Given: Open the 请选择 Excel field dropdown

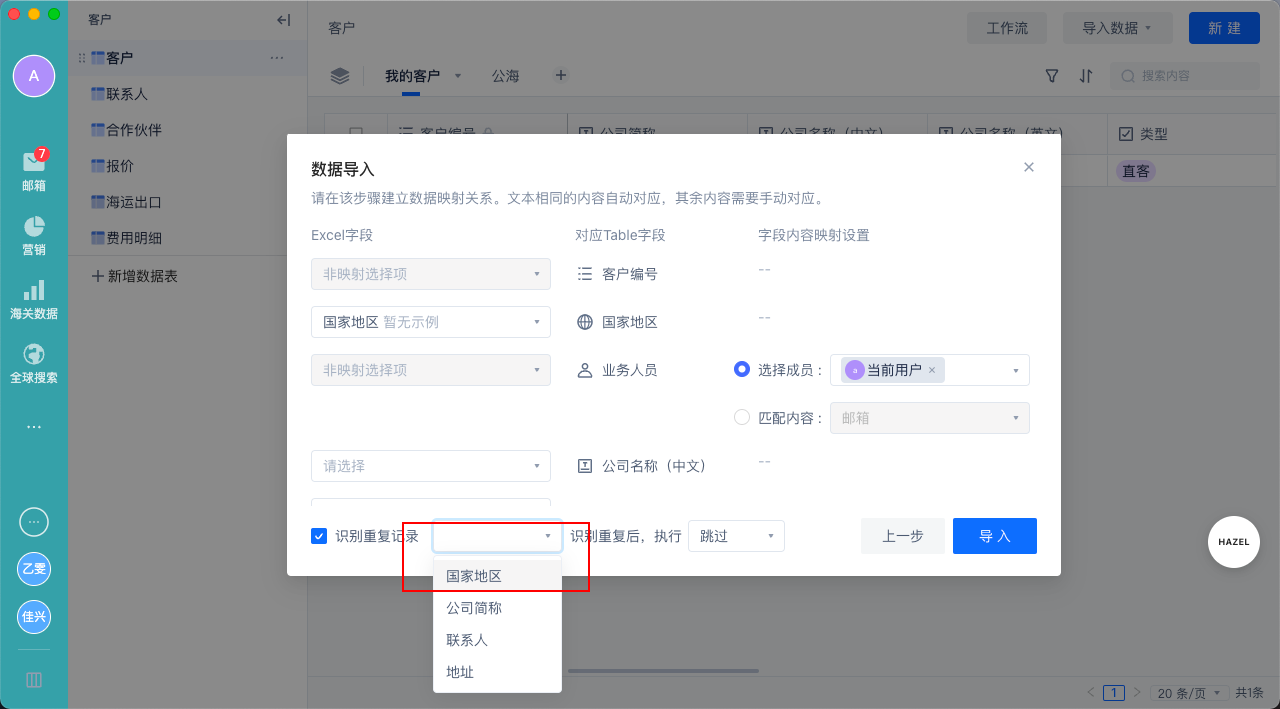Looking at the screenshot, I should click(431, 466).
